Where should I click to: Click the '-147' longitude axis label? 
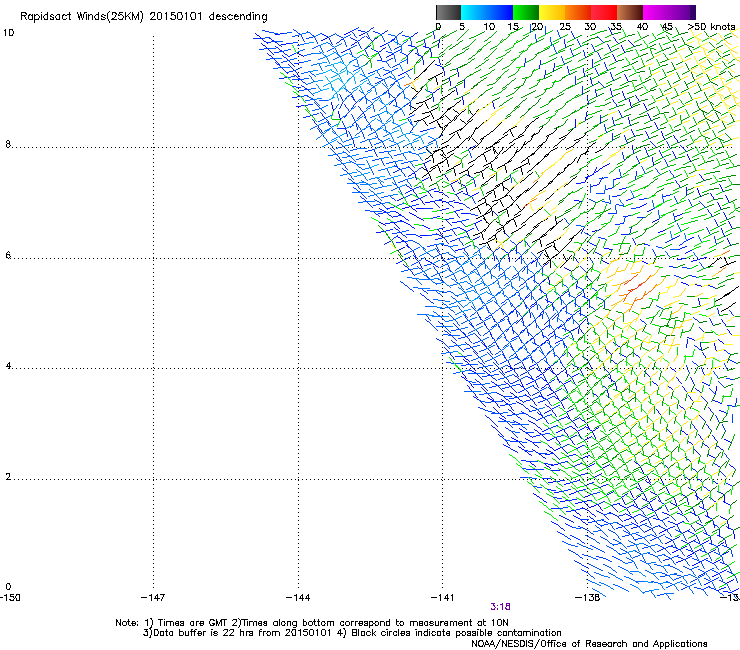[x=153, y=598]
